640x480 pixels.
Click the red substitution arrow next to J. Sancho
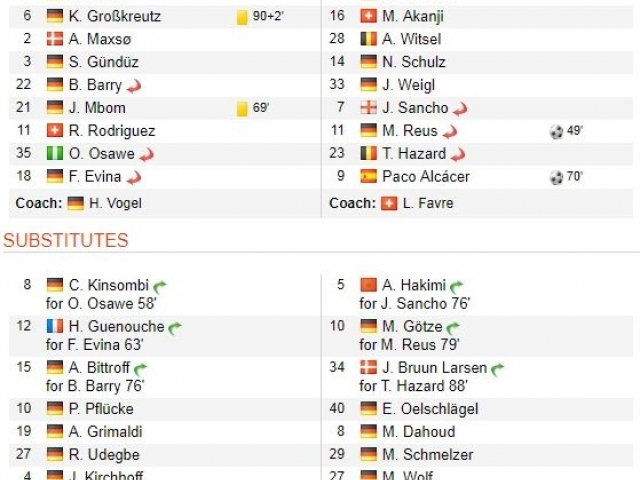click(x=460, y=109)
